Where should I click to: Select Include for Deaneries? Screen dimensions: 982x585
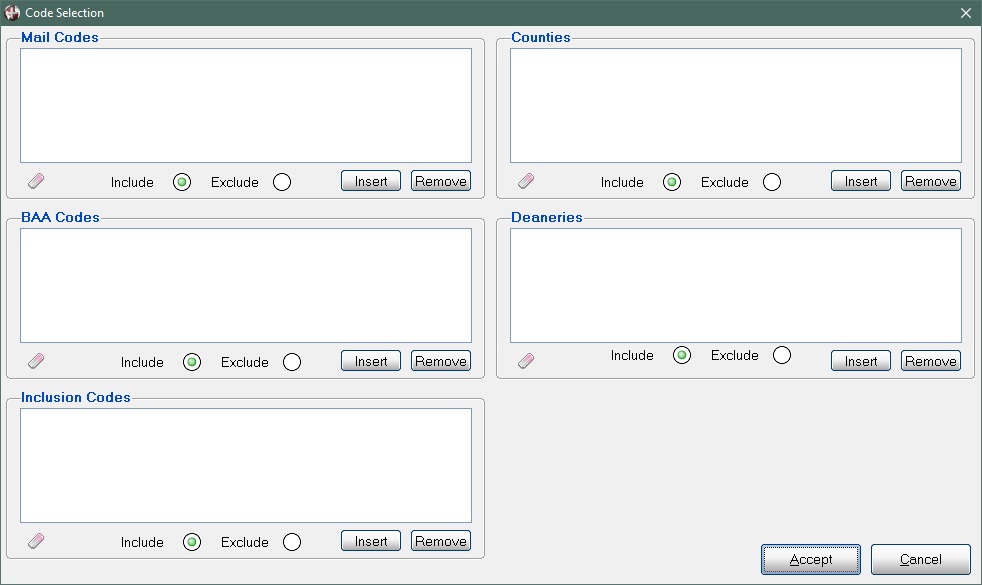tap(681, 355)
